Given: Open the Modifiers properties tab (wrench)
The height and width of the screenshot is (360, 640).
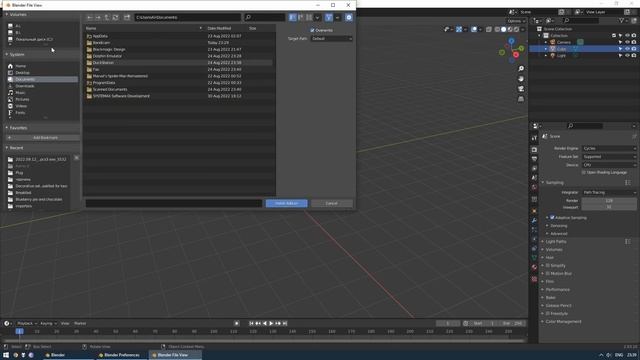Looking at the screenshot, I should tap(534, 220).
